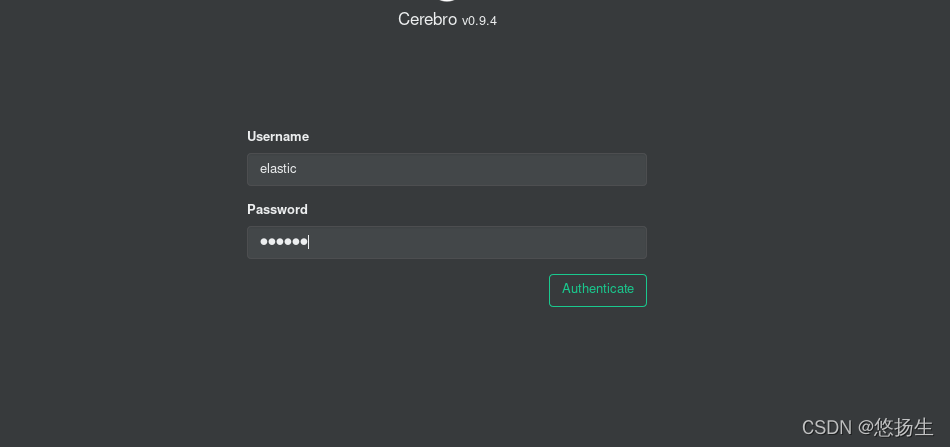
Task: Click the Username label
Action: pos(277,136)
